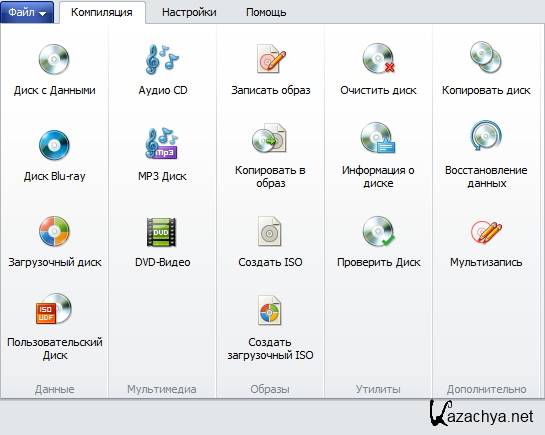
Task: Select the MP3 Диск icon
Action: click(x=162, y=143)
